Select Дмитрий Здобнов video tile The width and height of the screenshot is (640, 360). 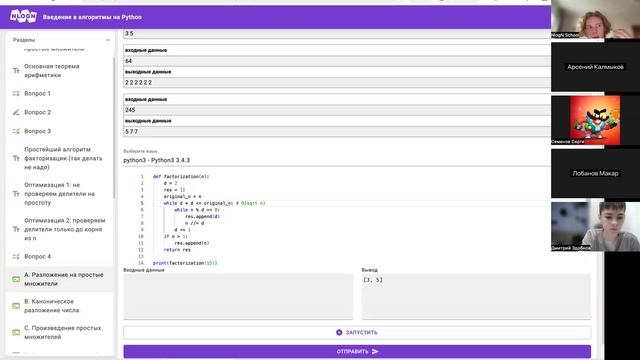596,227
